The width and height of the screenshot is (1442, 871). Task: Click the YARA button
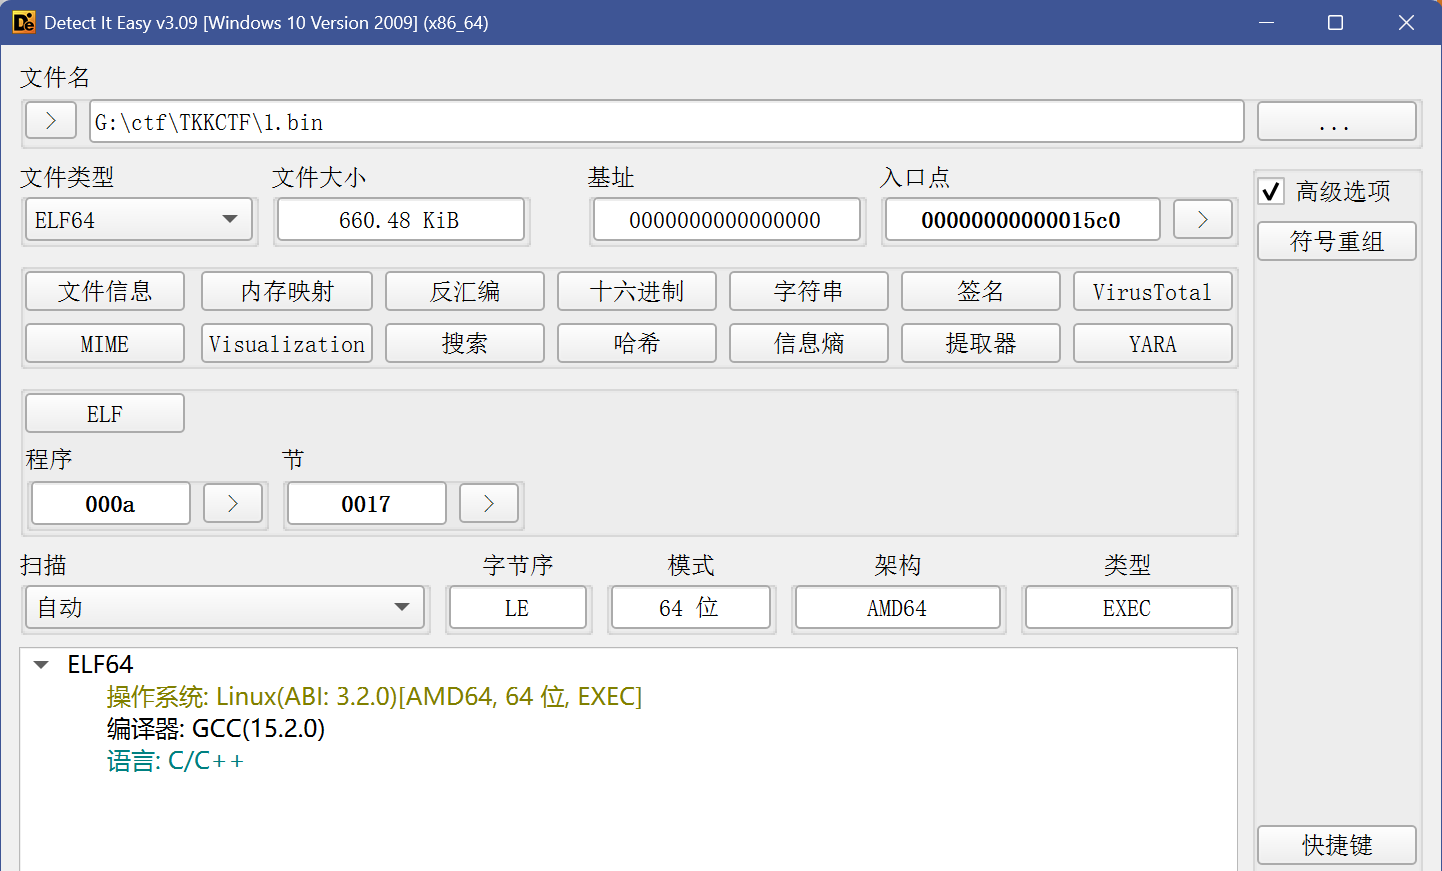coord(1152,344)
